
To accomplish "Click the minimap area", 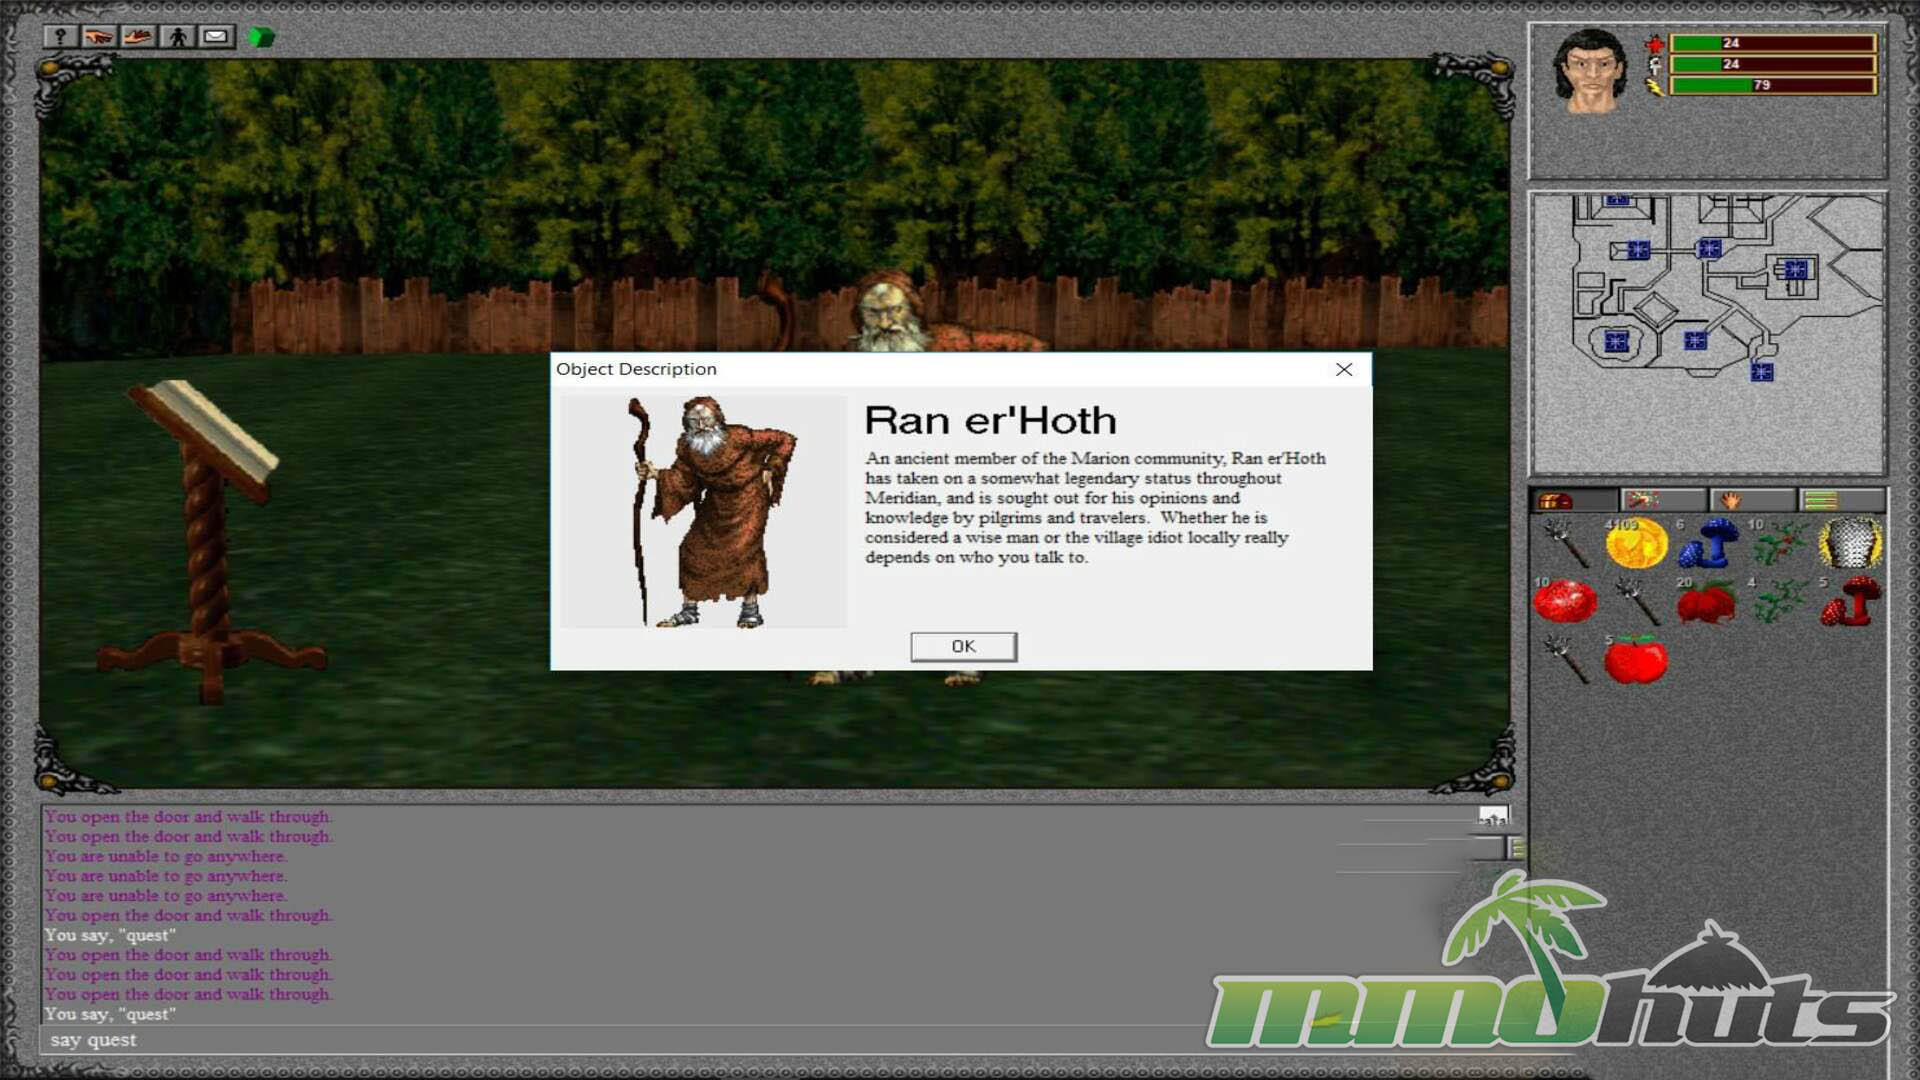I will tap(1708, 330).
